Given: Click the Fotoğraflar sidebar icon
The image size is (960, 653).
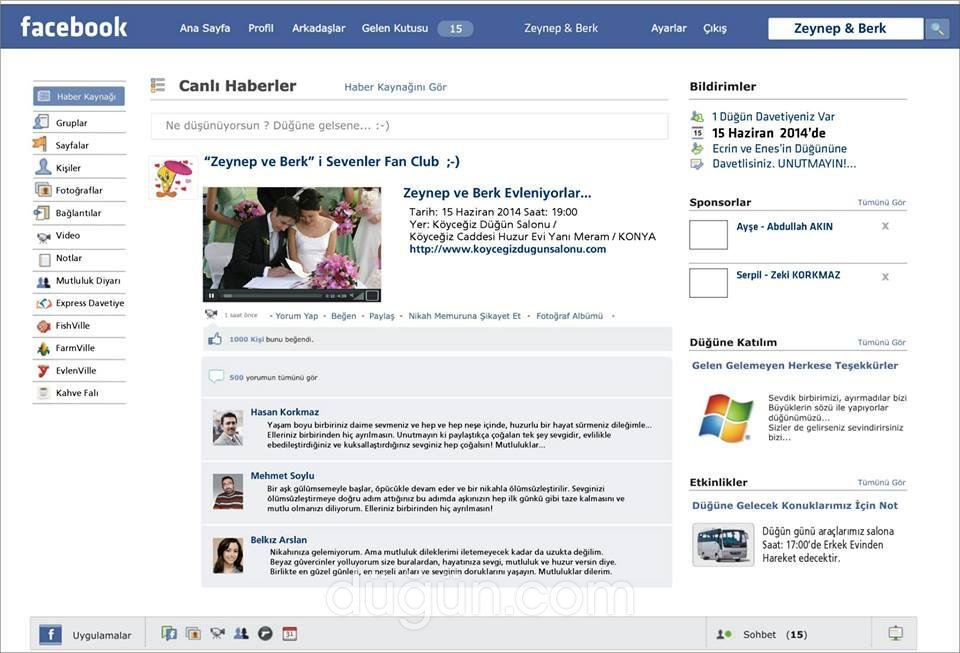Looking at the screenshot, I should coord(43,190).
